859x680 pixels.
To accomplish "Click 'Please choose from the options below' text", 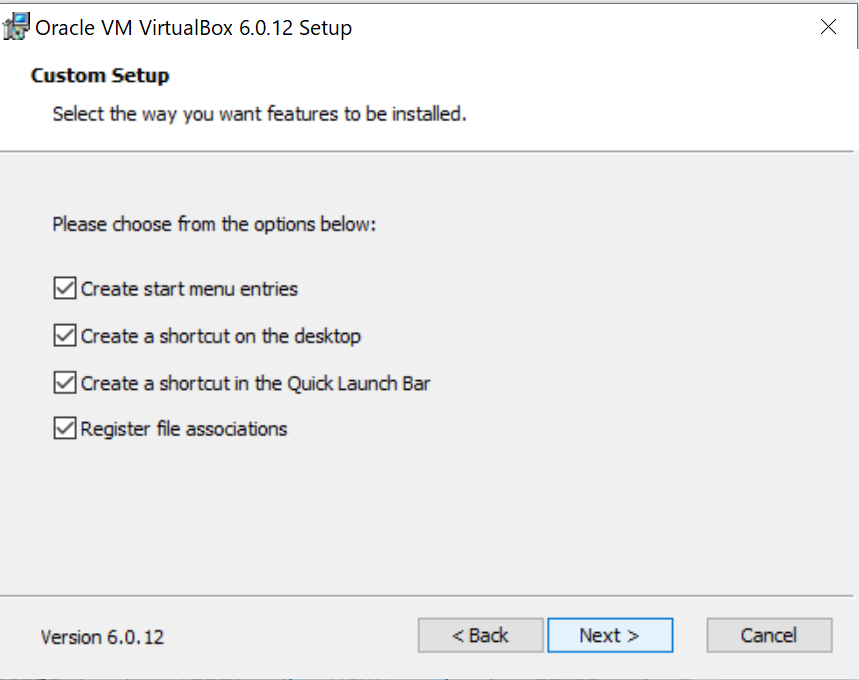I will (x=214, y=224).
